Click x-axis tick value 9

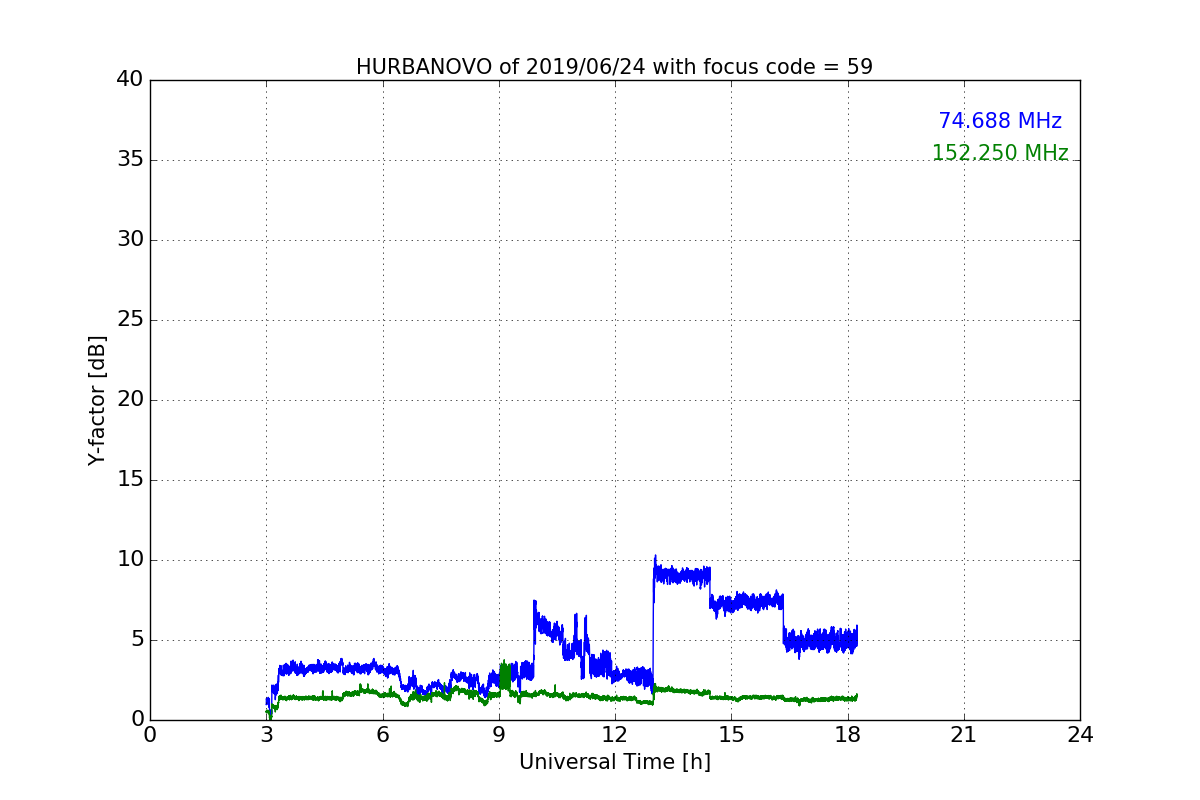(x=499, y=735)
